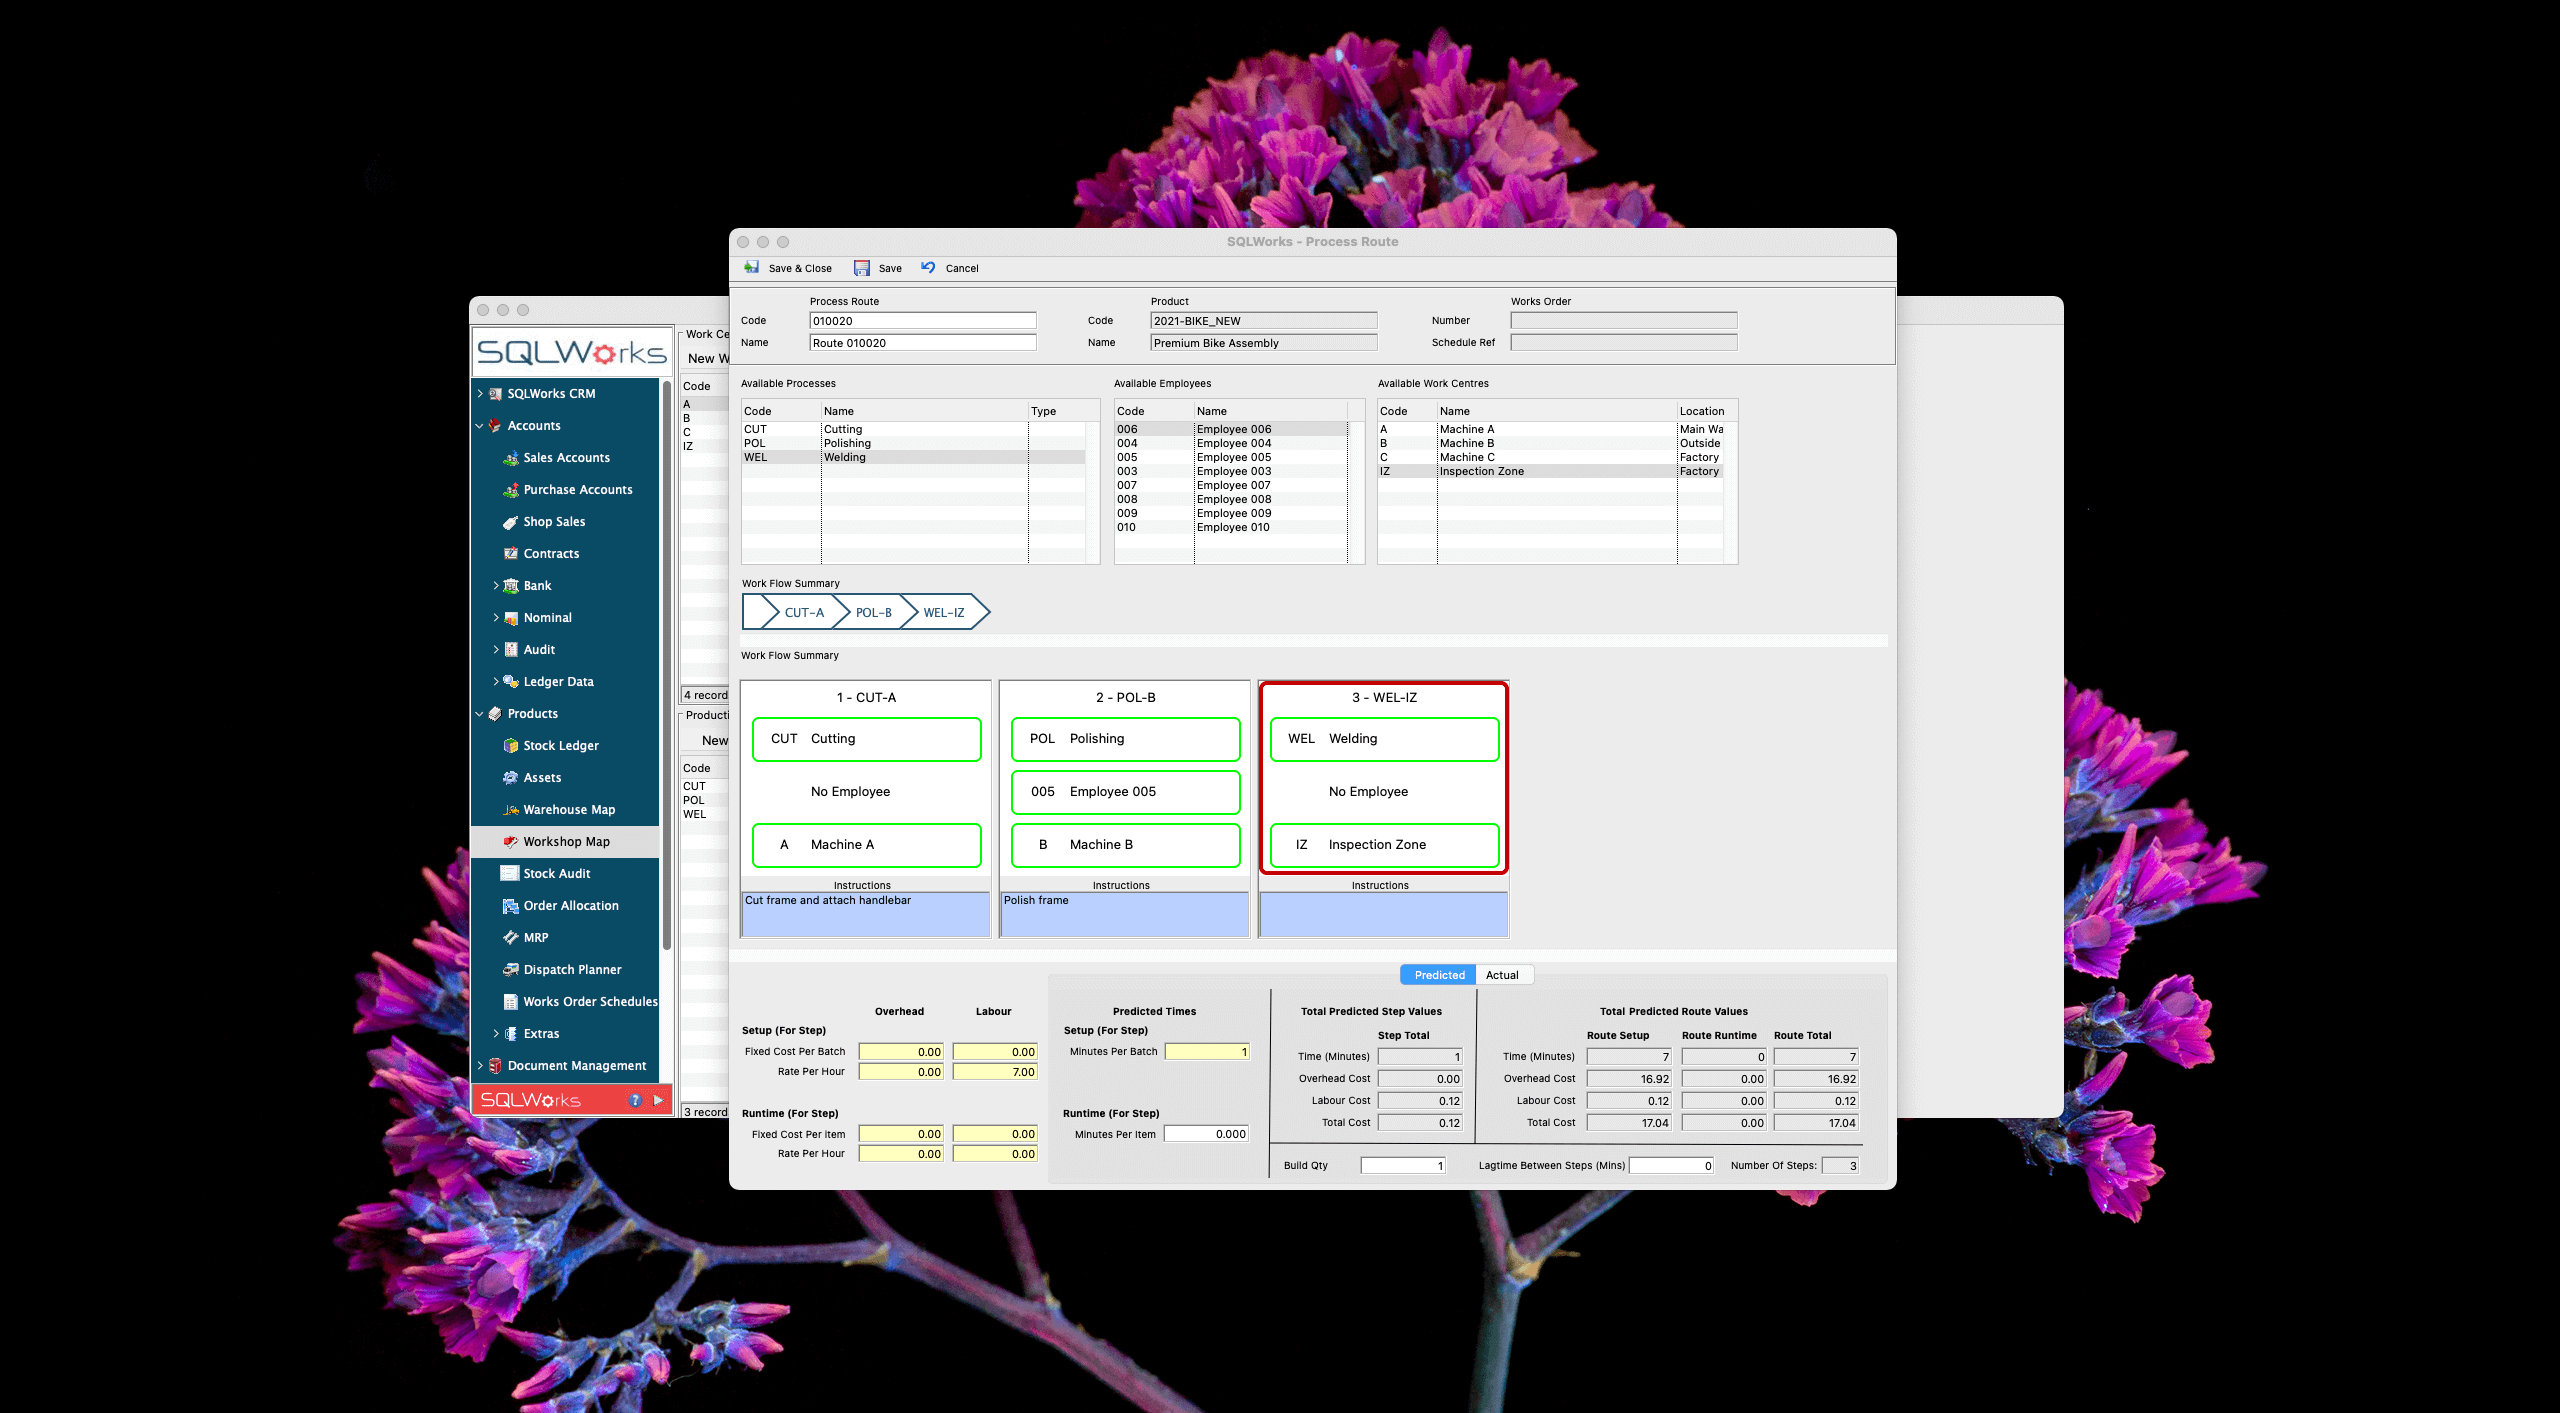Select the Predicted tab
Image resolution: width=2560 pixels, height=1413 pixels.
coord(1437,974)
